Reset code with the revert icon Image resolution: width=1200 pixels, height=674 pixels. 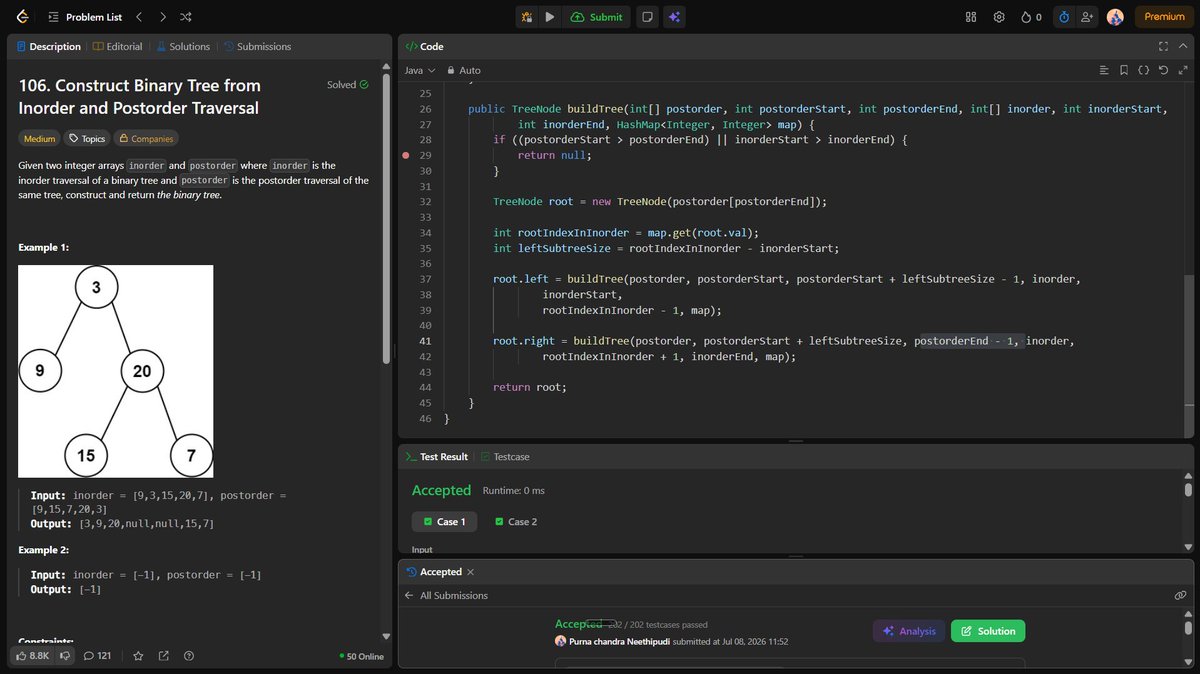(x=1163, y=70)
